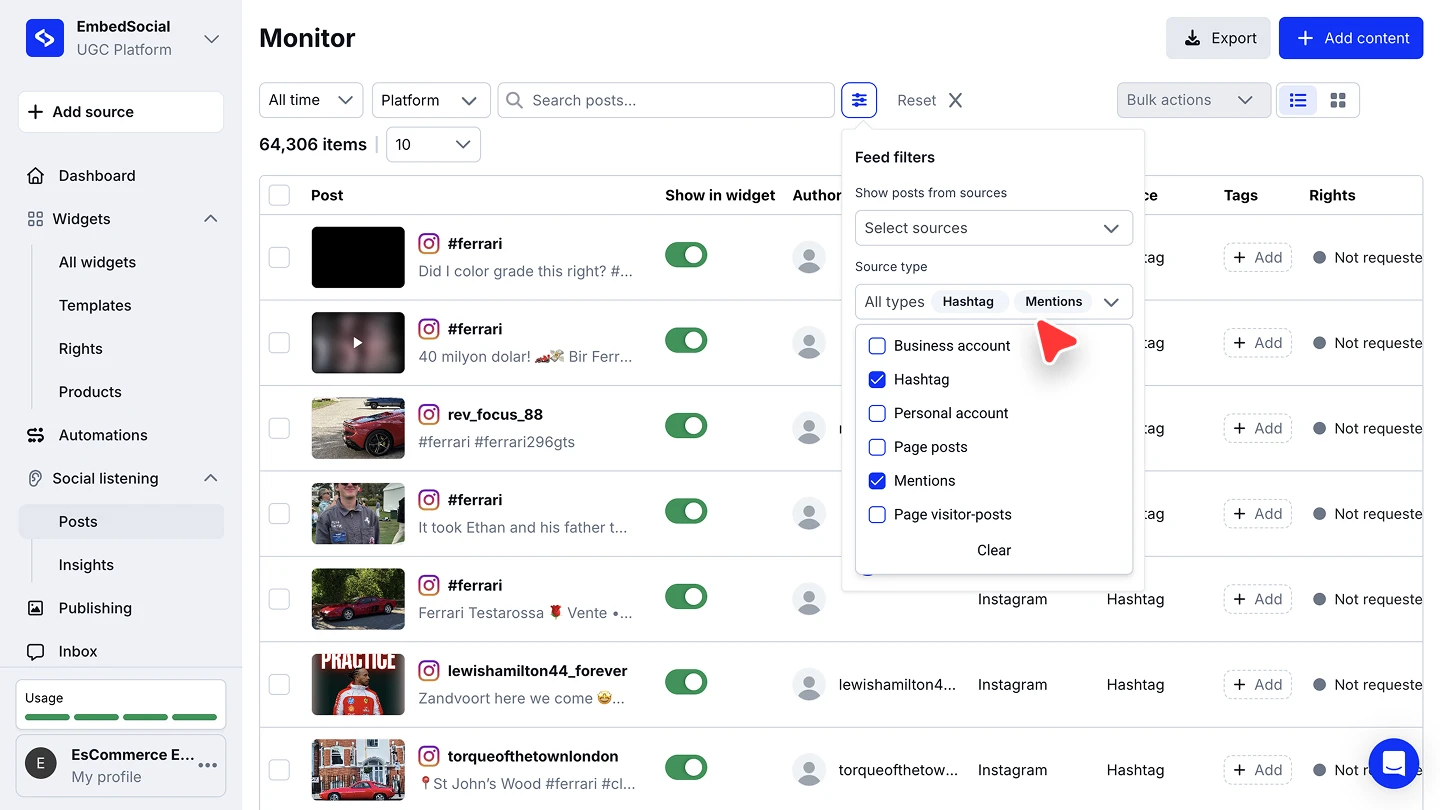Open Rights in sidebar
This screenshot has width=1440, height=810.
pyautogui.click(x=80, y=348)
